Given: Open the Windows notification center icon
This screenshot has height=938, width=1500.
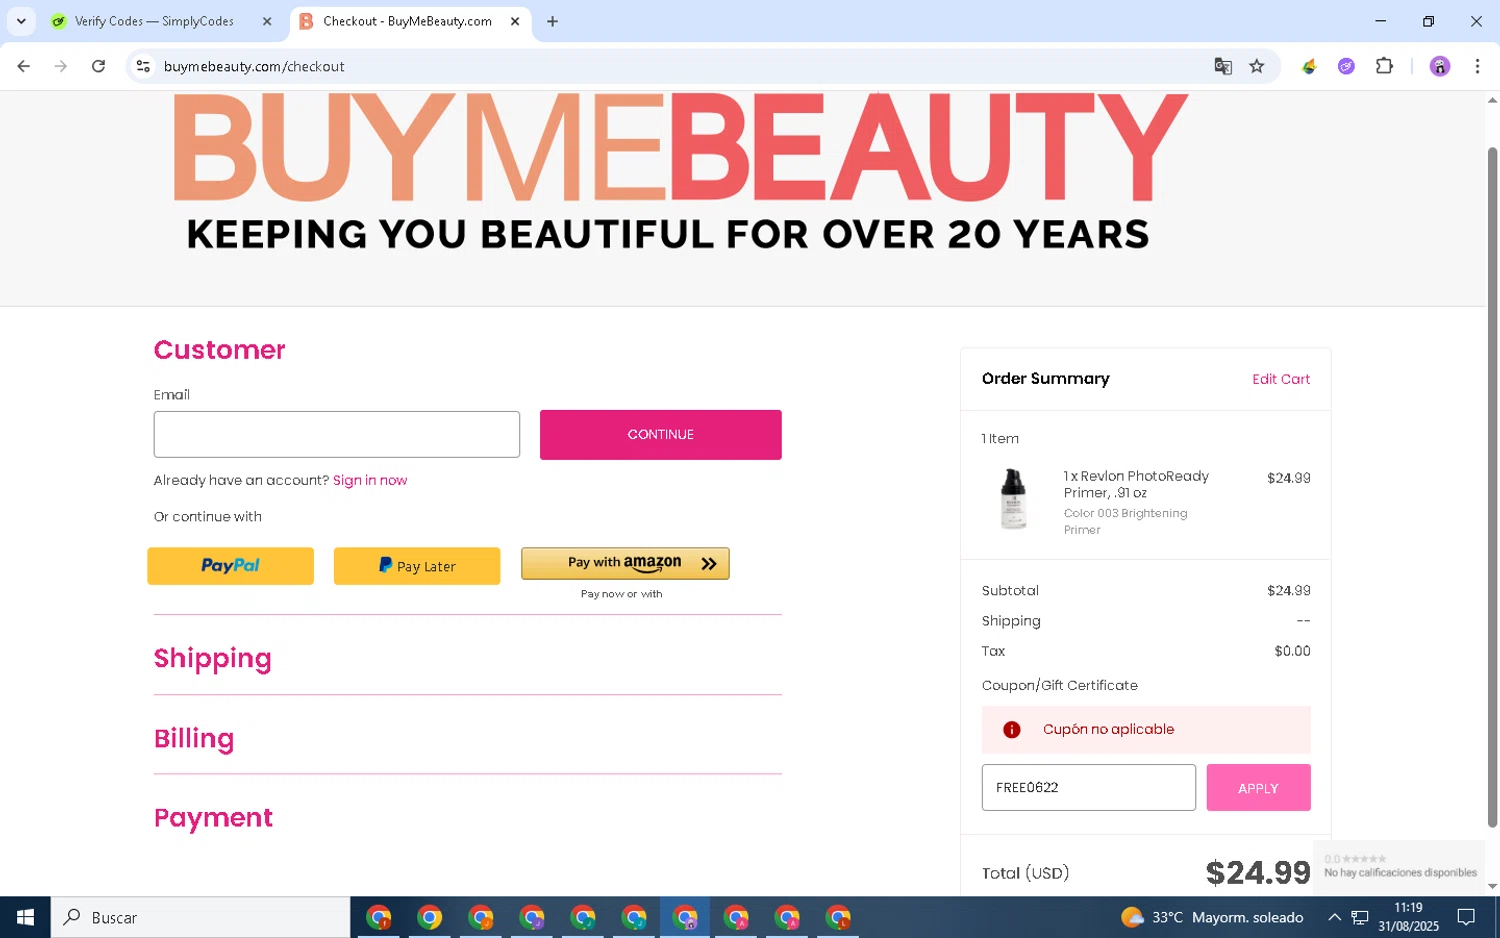Looking at the screenshot, I should [x=1466, y=917].
